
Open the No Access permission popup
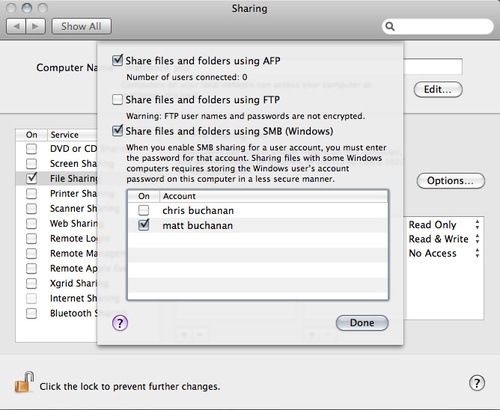444,253
